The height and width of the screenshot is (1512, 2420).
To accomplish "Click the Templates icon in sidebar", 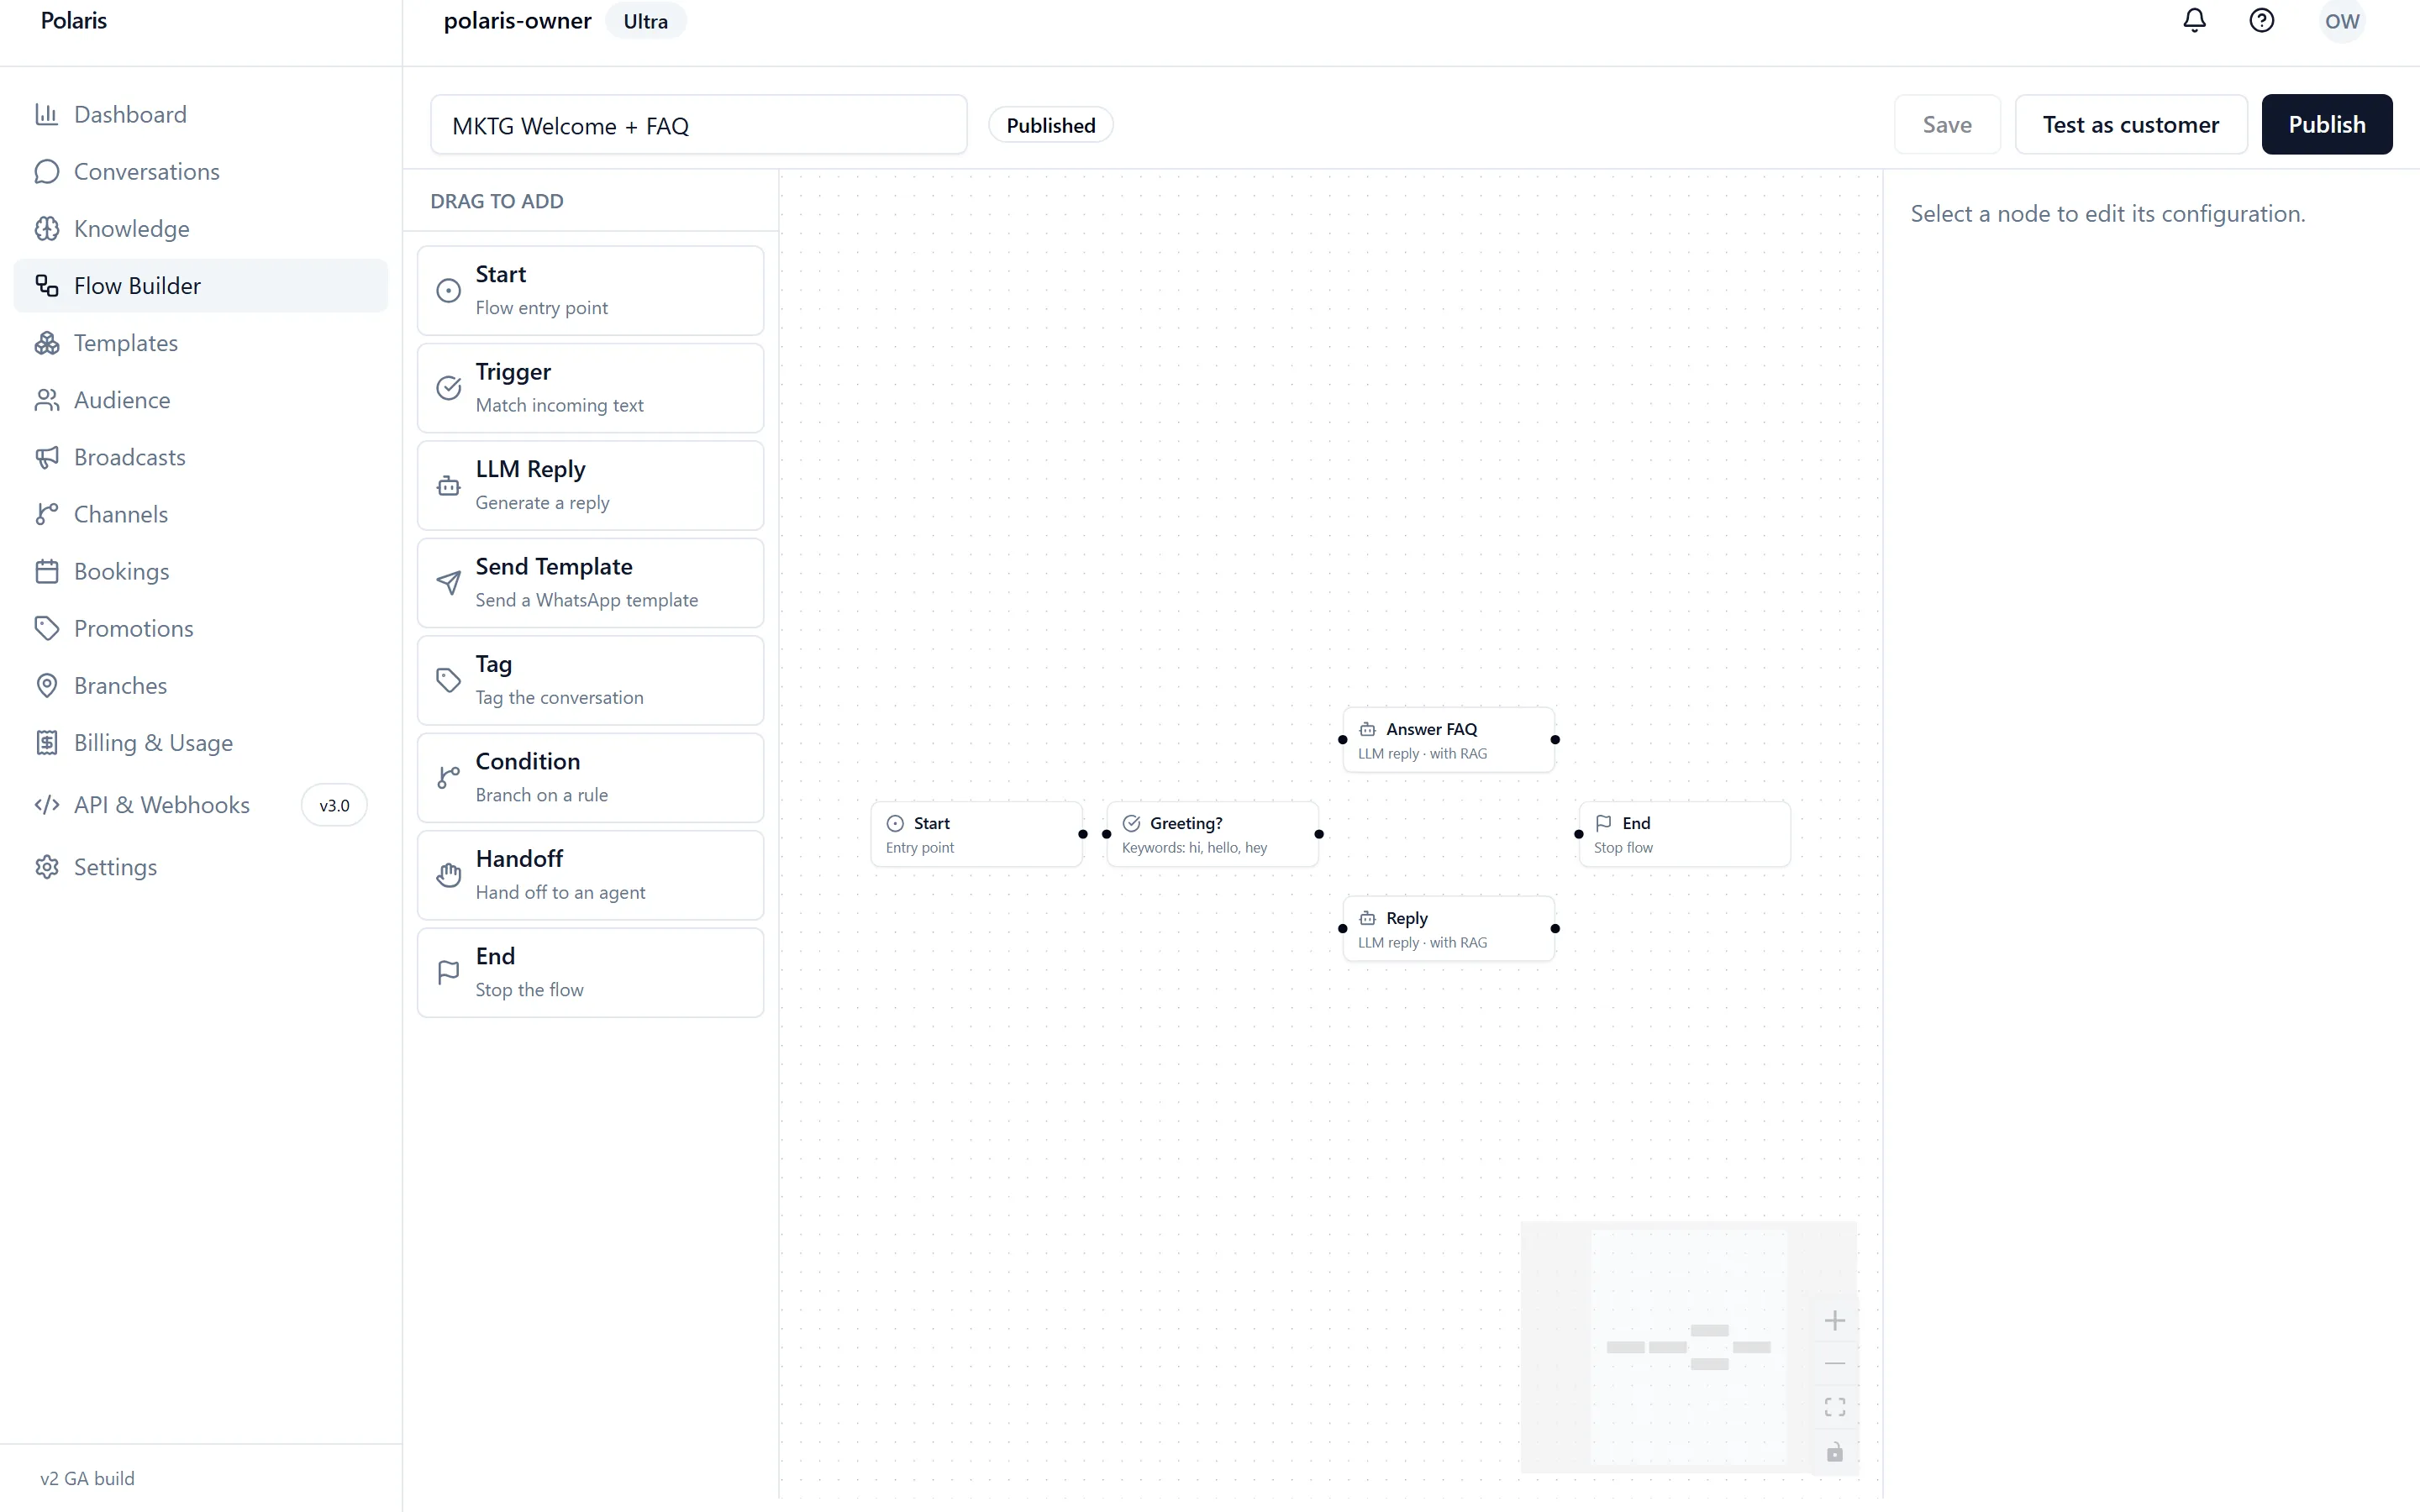I will coord(47,343).
